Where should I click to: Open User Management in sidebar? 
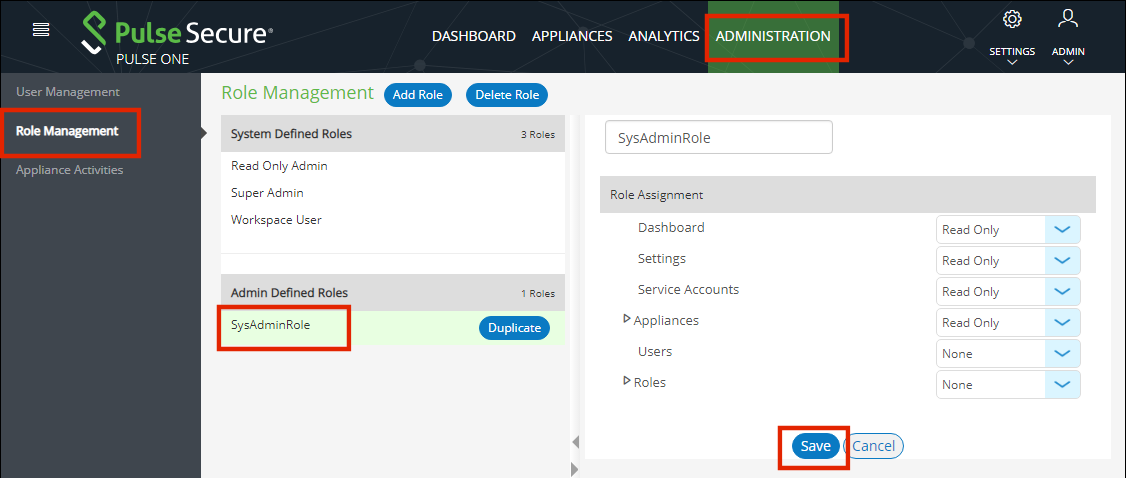point(68,92)
